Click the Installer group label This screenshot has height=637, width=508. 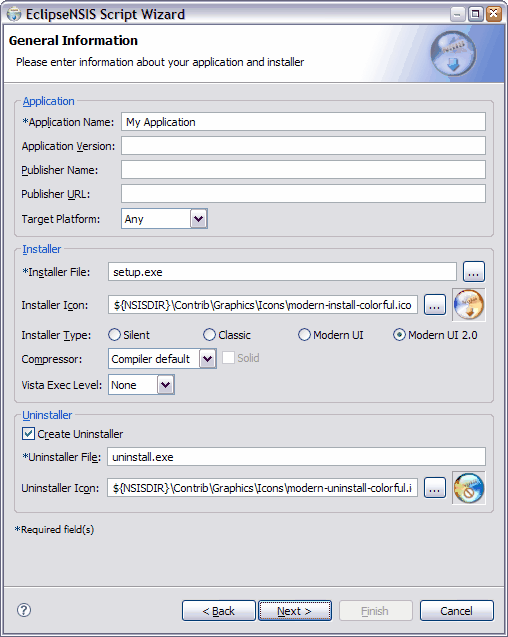pos(42,249)
